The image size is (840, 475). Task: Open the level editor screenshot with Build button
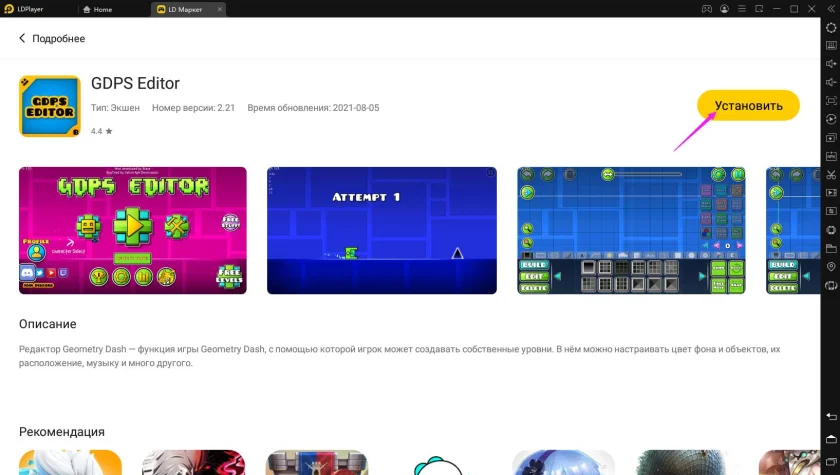(x=631, y=230)
